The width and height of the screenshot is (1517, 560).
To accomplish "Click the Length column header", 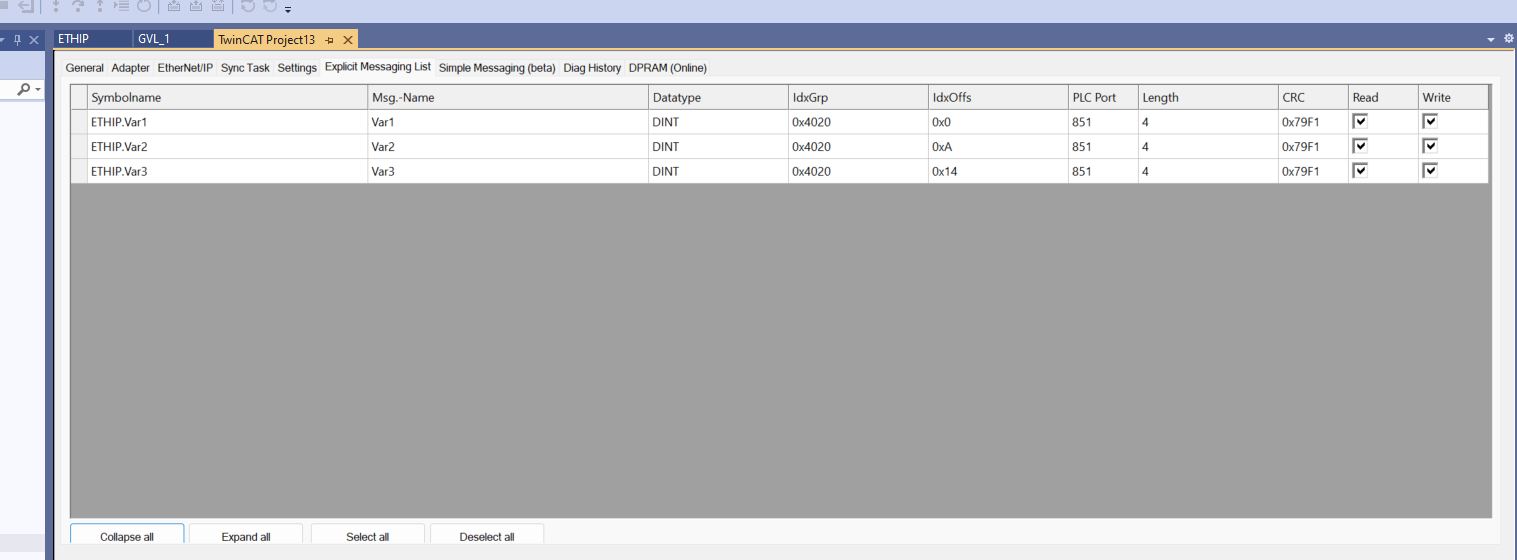I will [x=1207, y=97].
